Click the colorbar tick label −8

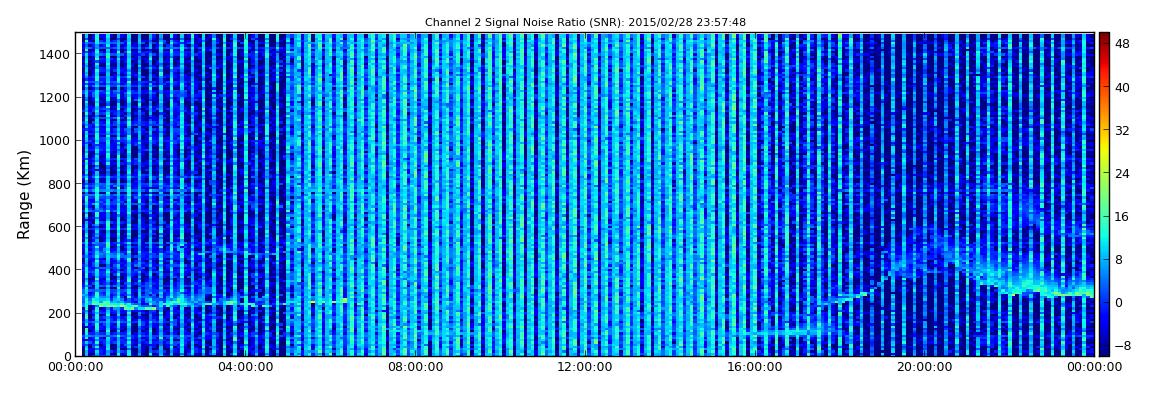tap(1122, 345)
